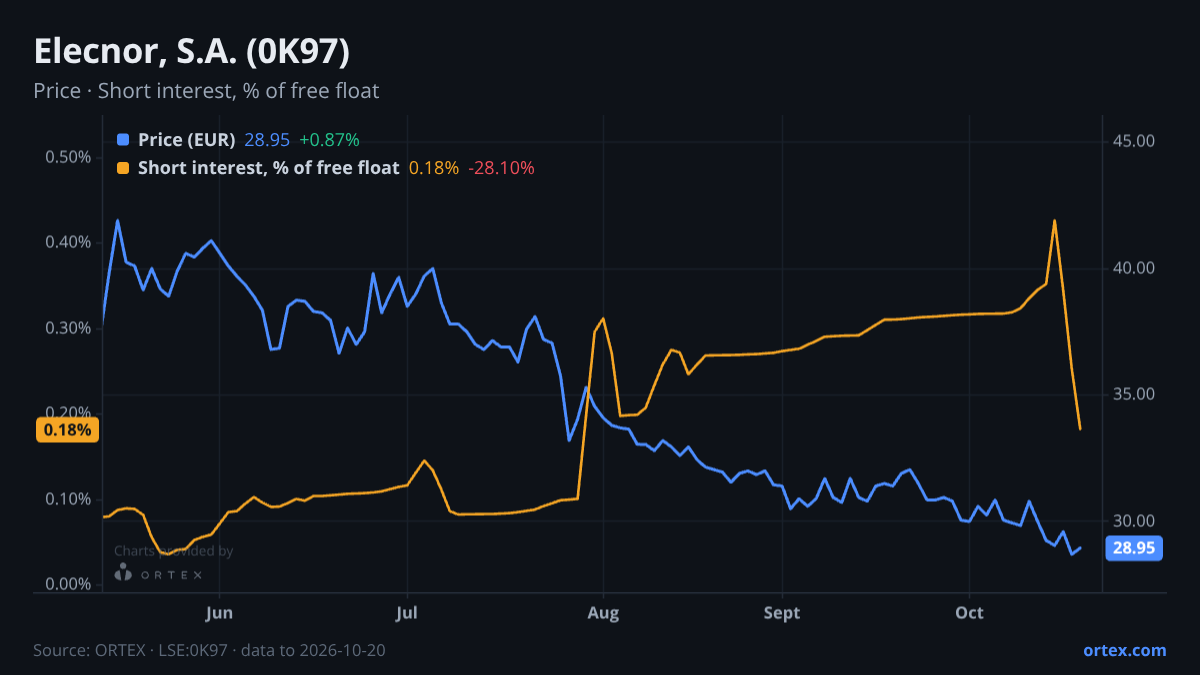This screenshot has height=675, width=1200.
Task: Click the 30.00 right axis label
Action: [1133, 521]
